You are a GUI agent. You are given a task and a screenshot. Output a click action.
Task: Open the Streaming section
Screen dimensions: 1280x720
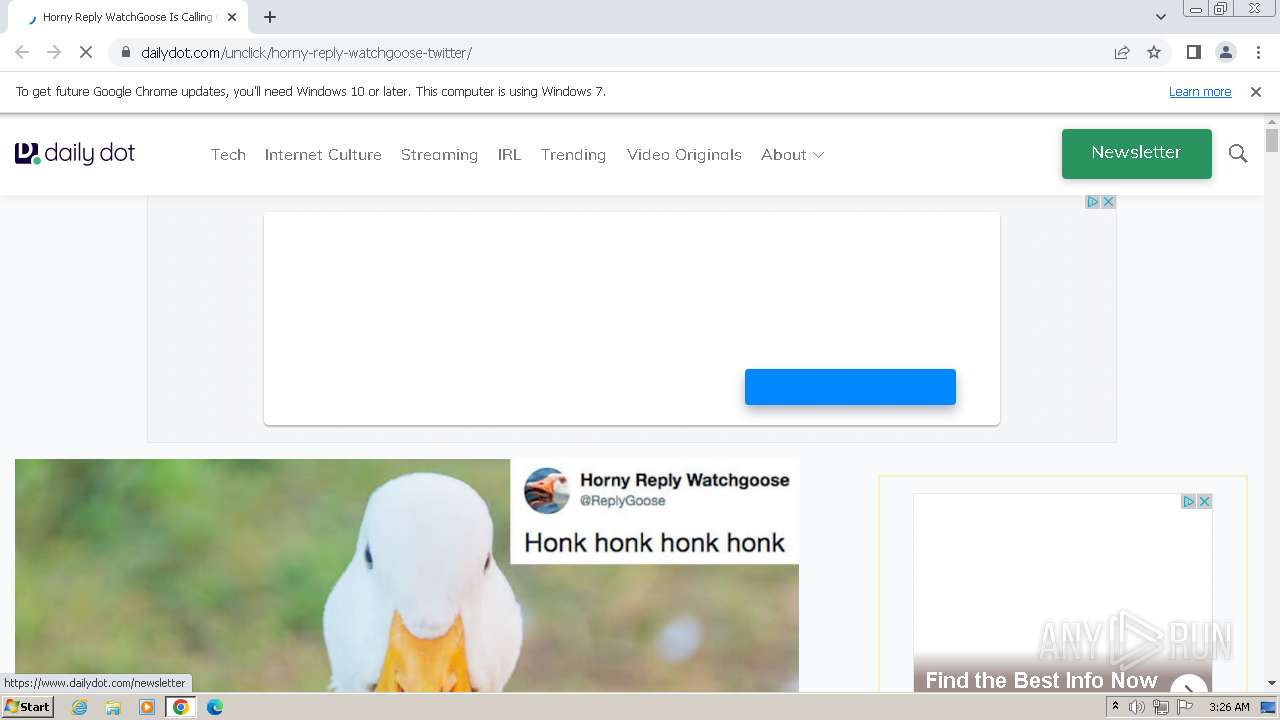(439, 154)
